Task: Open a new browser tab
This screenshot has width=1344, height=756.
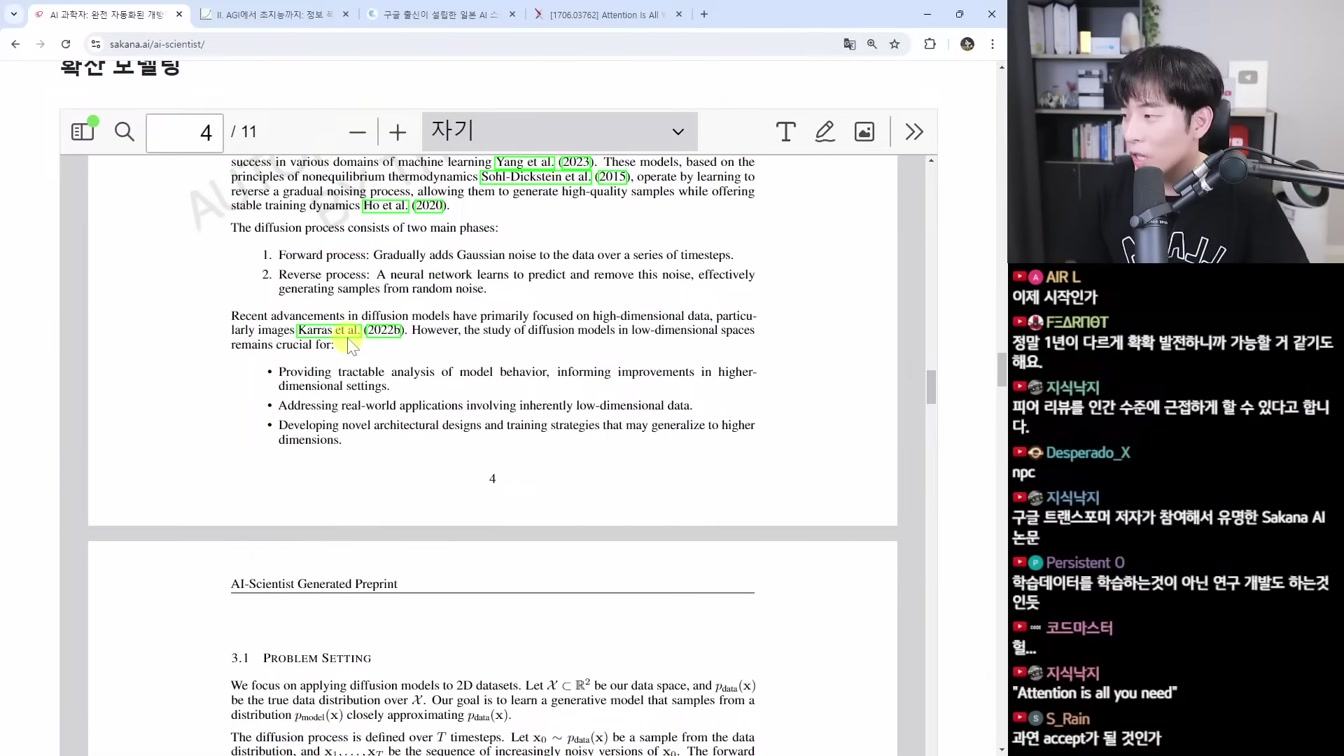Action: [x=704, y=15]
